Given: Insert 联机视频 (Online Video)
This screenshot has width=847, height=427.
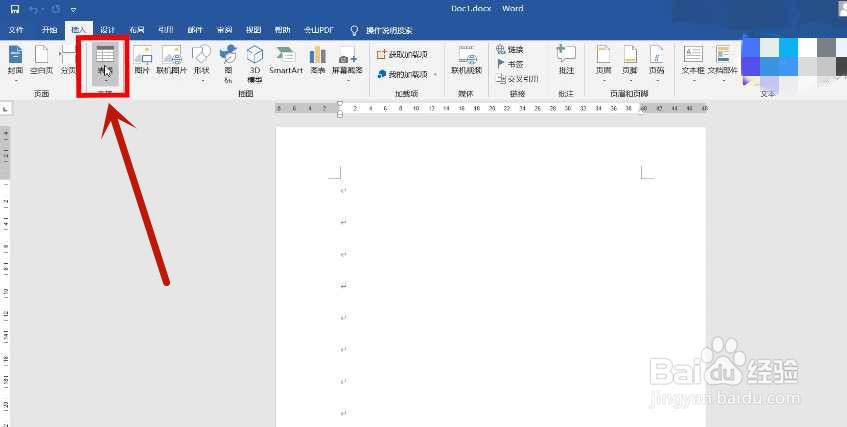Looking at the screenshot, I should (467, 61).
